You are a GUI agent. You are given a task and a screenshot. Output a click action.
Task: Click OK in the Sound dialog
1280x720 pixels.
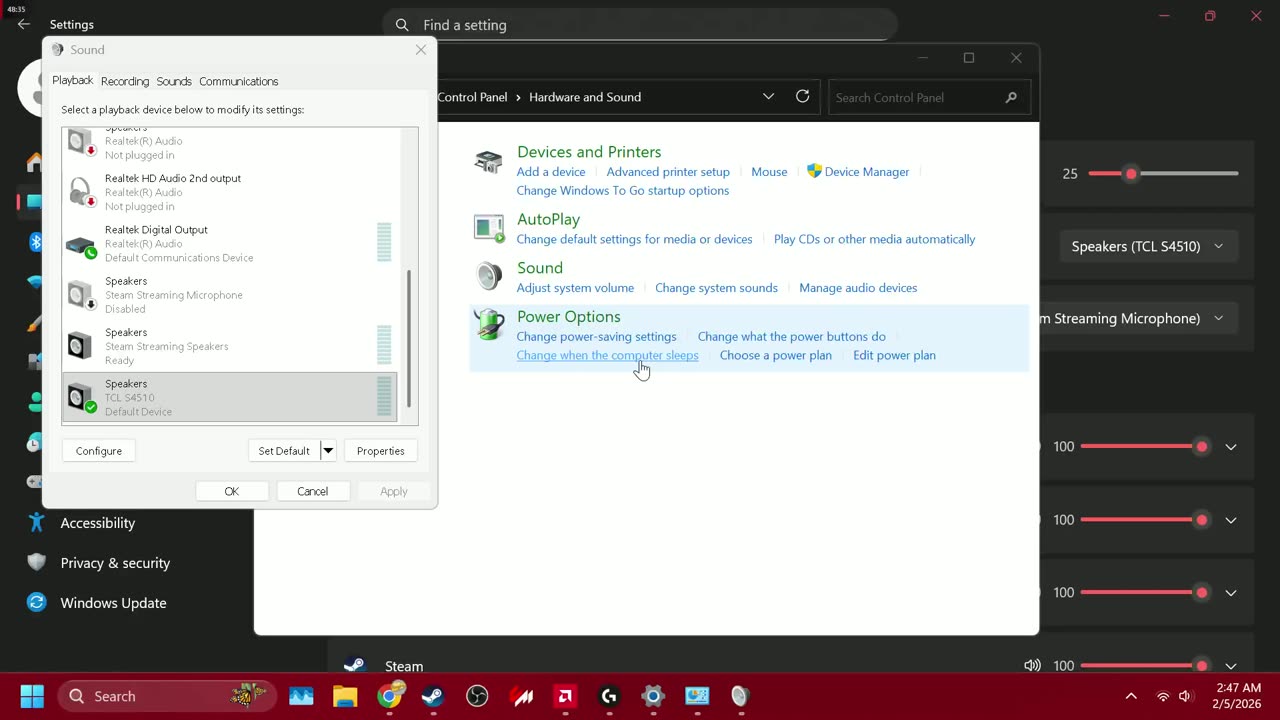232,491
